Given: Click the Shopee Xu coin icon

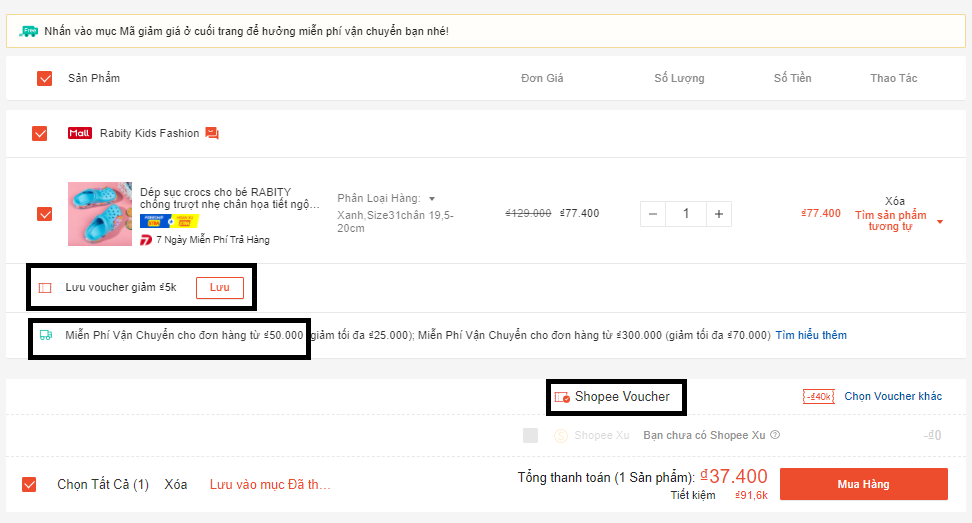Looking at the screenshot, I should [560, 435].
